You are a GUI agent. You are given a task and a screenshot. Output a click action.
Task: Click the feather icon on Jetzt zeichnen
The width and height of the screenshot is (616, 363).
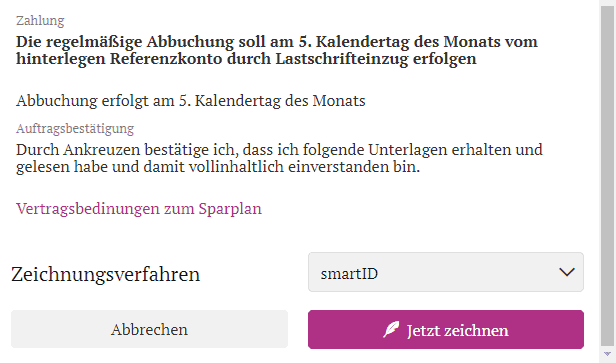pyautogui.click(x=391, y=329)
